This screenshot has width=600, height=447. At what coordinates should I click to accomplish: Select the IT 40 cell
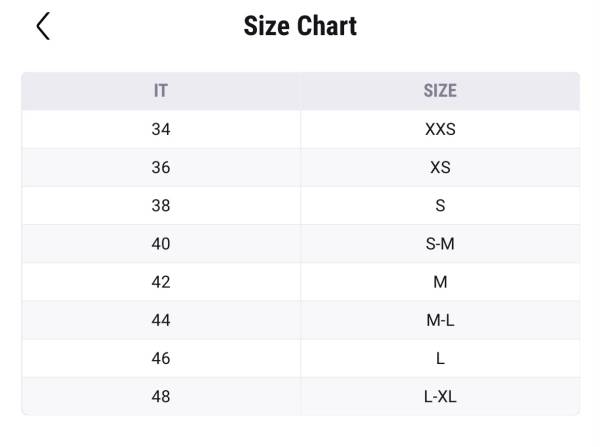click(x=161, y=244)
